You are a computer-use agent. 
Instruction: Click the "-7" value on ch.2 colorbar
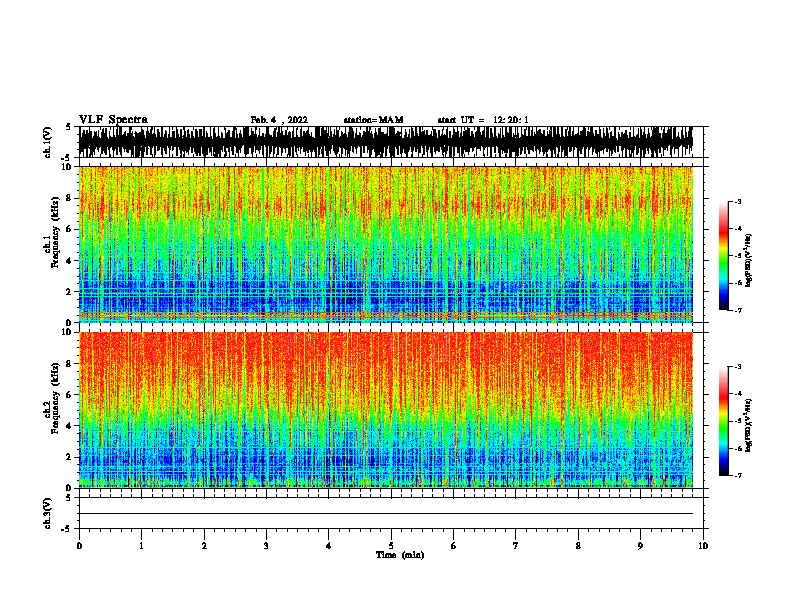pos(738,476)
